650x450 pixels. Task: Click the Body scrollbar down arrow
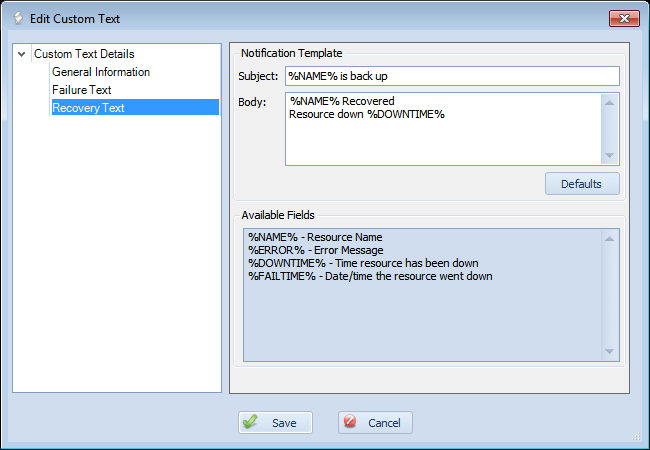pos(609,155)
